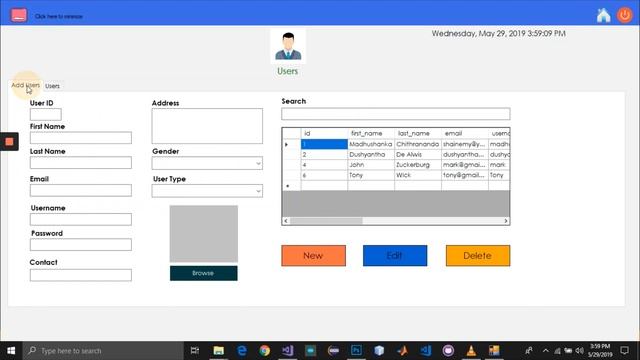Open purple Visual Studio from the taskbar
Image resolution: width=640 pixels, height=360 pixels.
(287, 351)
